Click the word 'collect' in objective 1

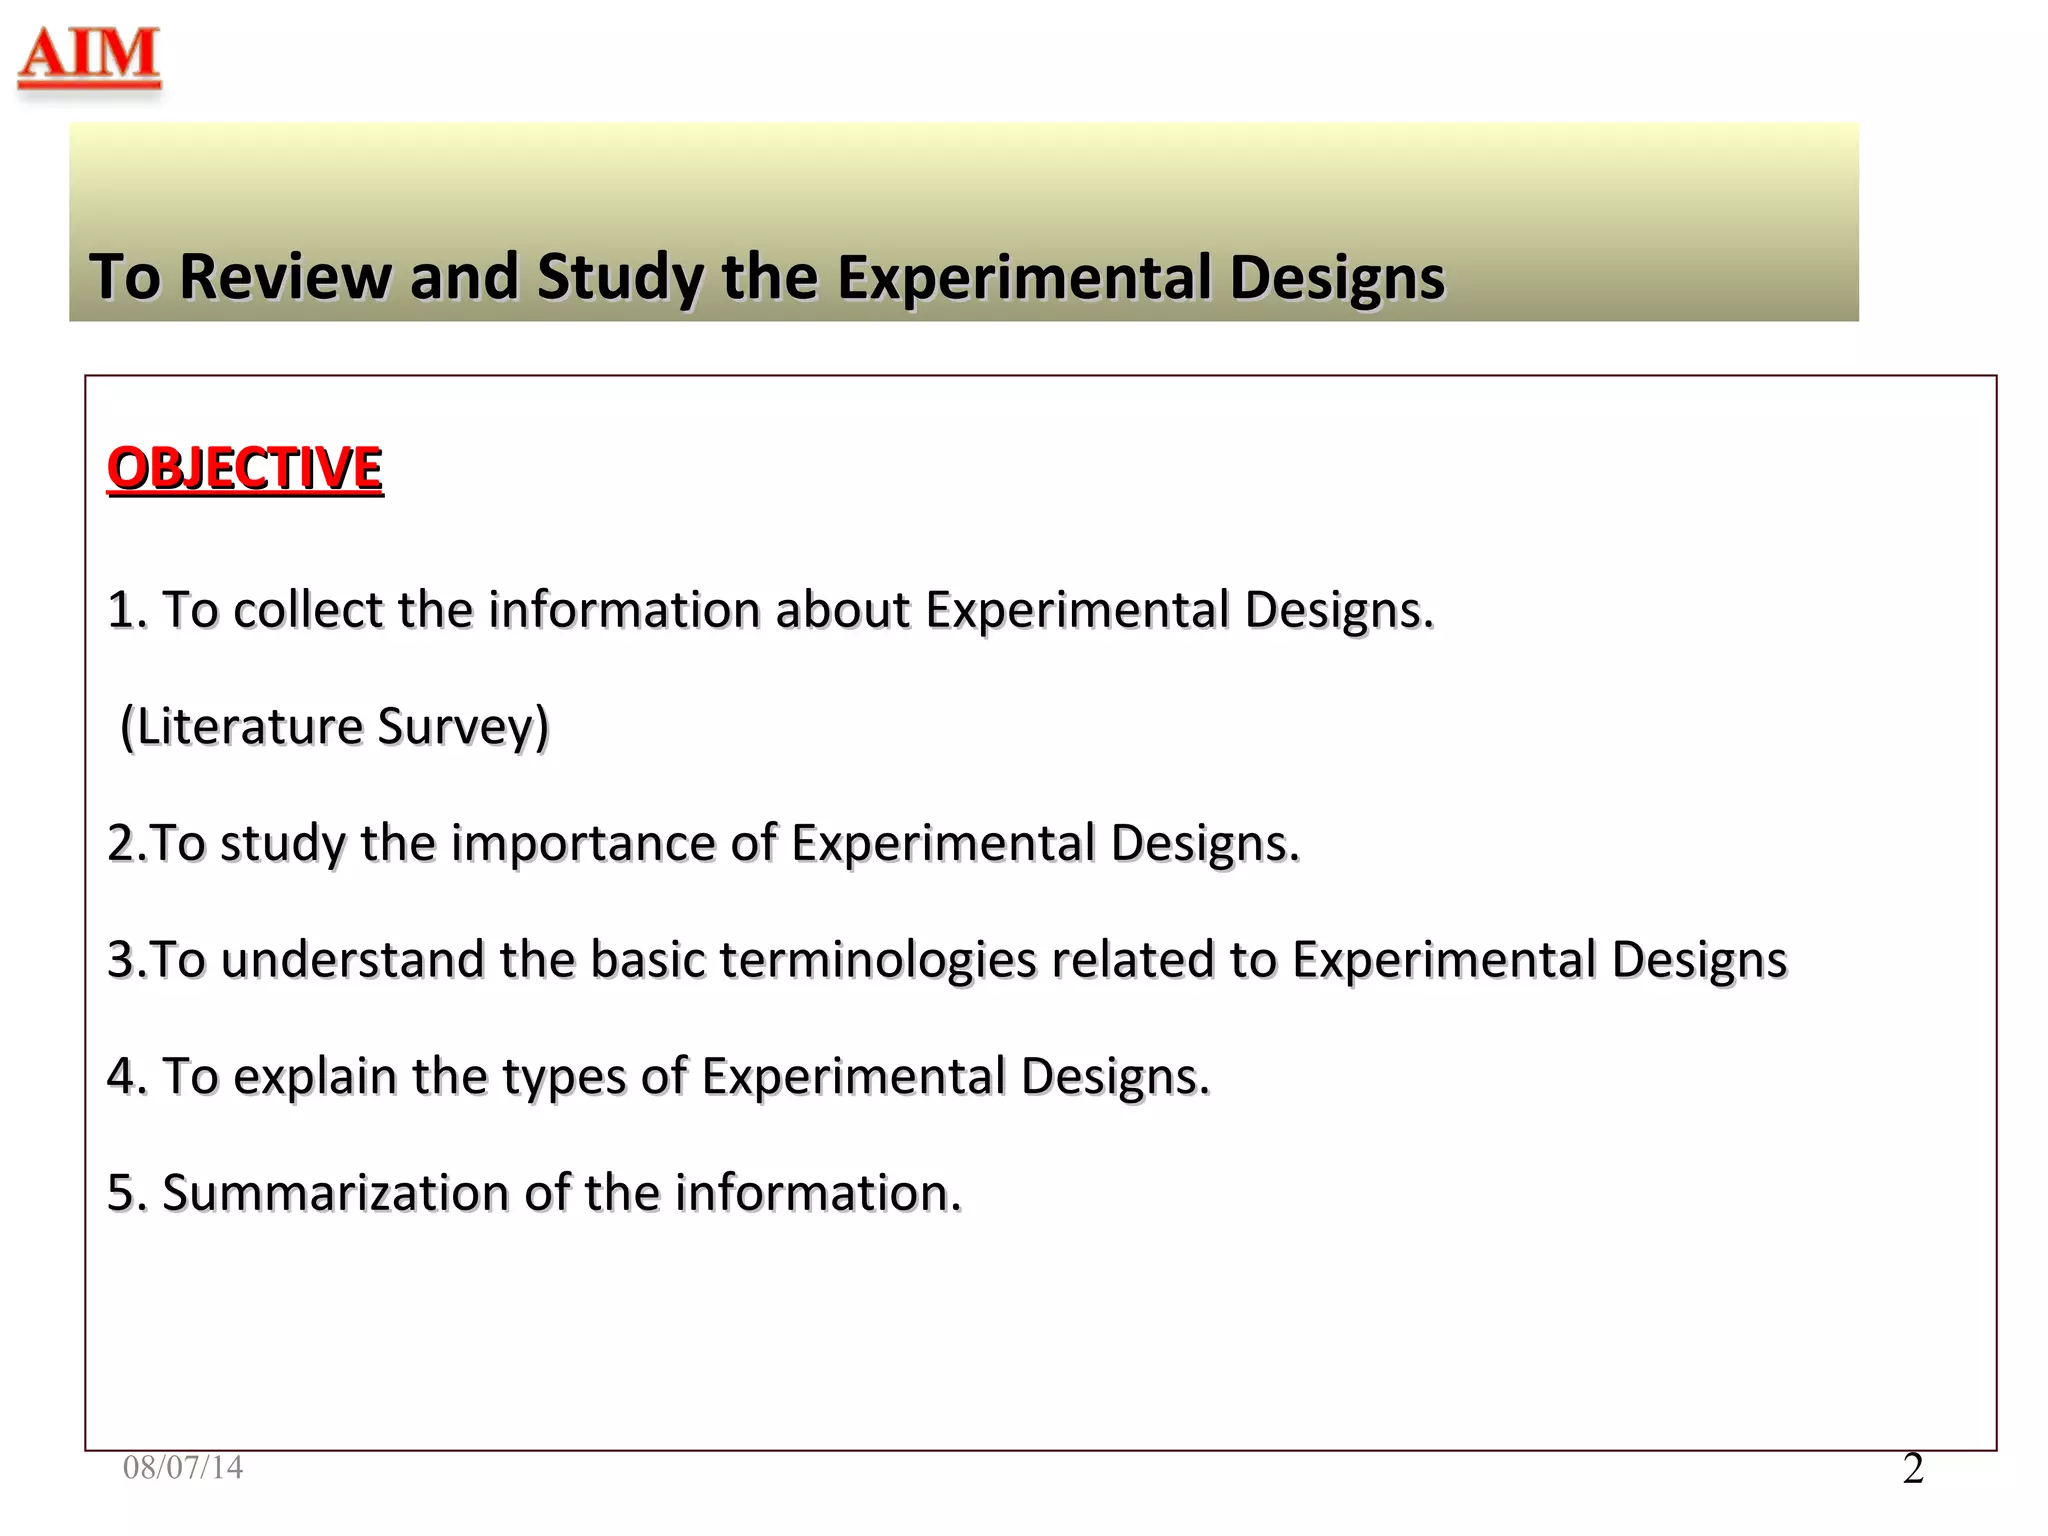click(307, 609)
